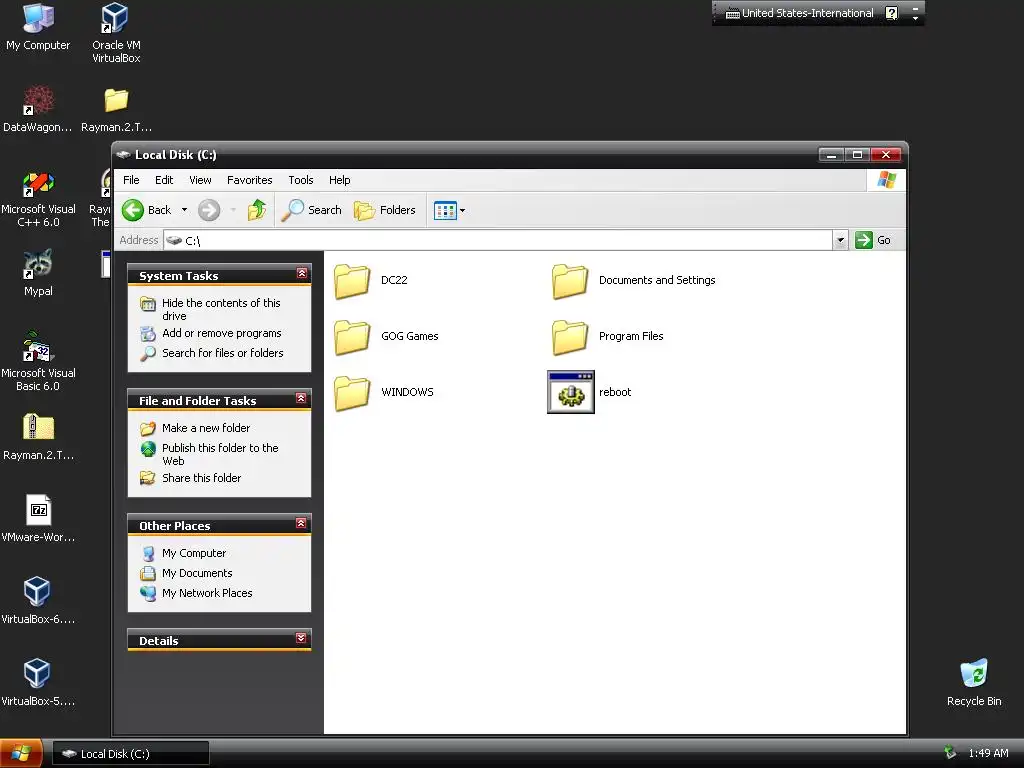Click the Search magnifier toolbar button
This screenshot has width=1024, height=768.
312,210
